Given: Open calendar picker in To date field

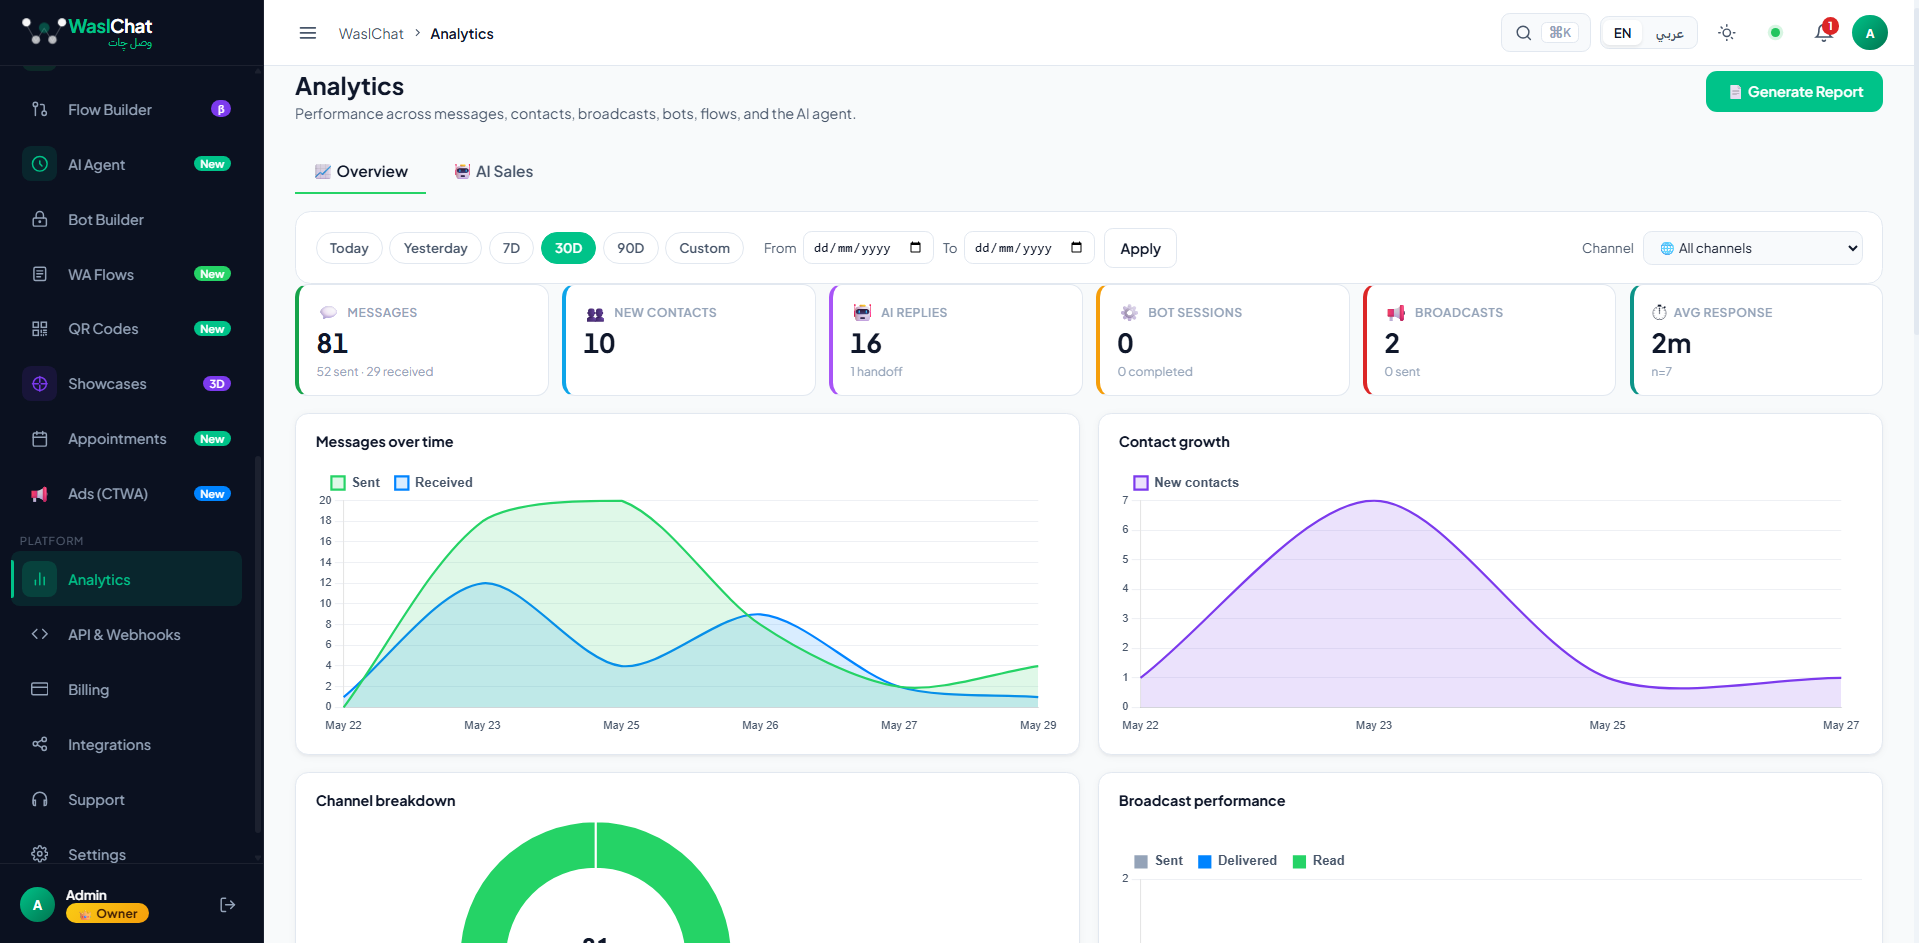Looking at the screenshot, I should 1076,248.
